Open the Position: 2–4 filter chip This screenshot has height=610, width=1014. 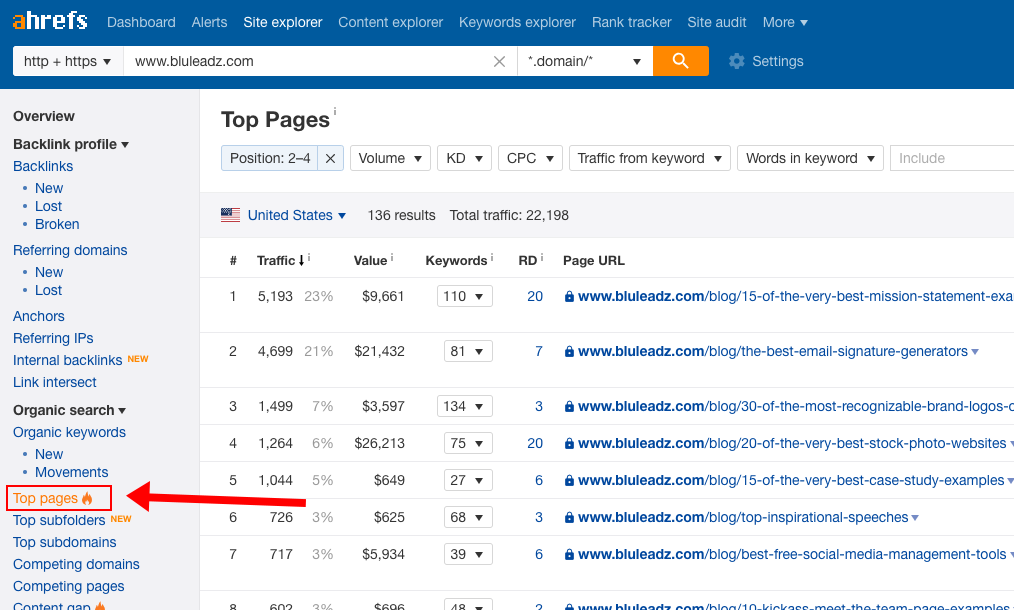(270, 158)
